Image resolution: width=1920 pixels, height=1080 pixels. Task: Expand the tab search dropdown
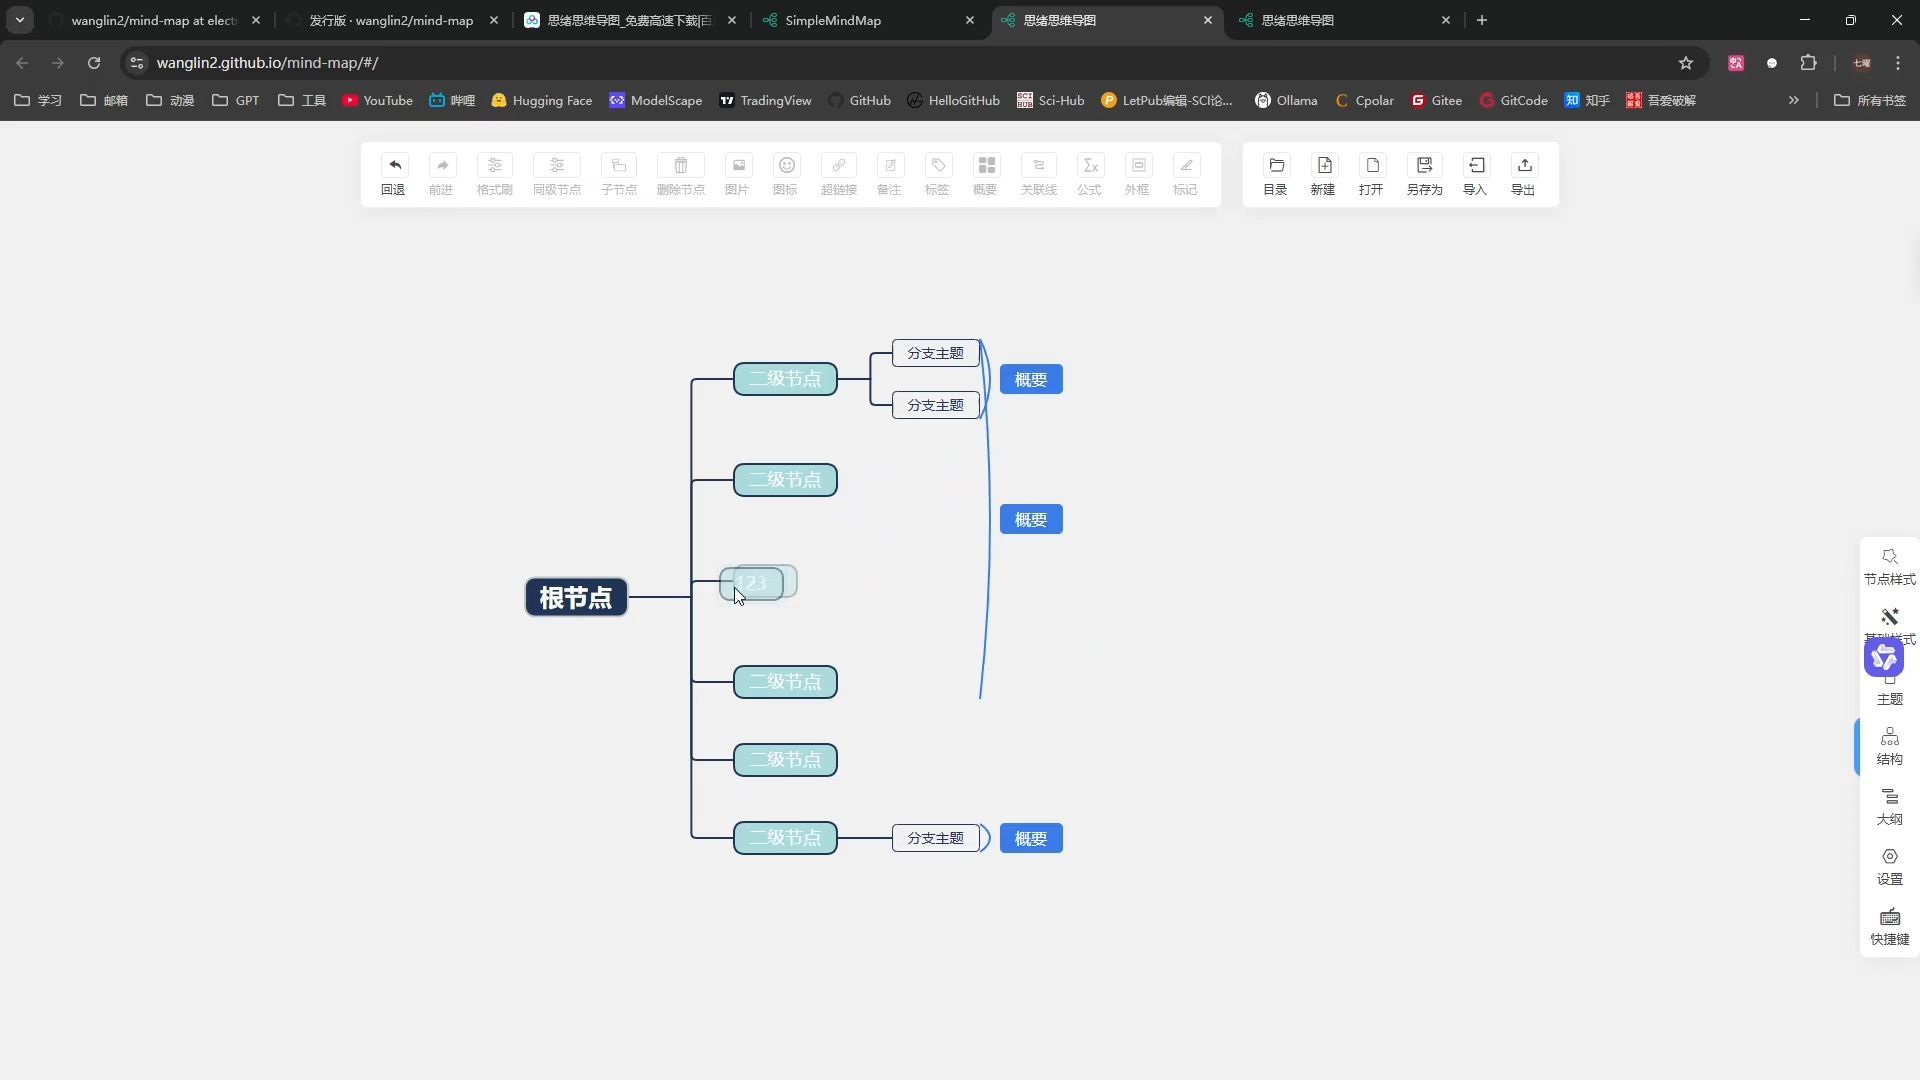19,20
